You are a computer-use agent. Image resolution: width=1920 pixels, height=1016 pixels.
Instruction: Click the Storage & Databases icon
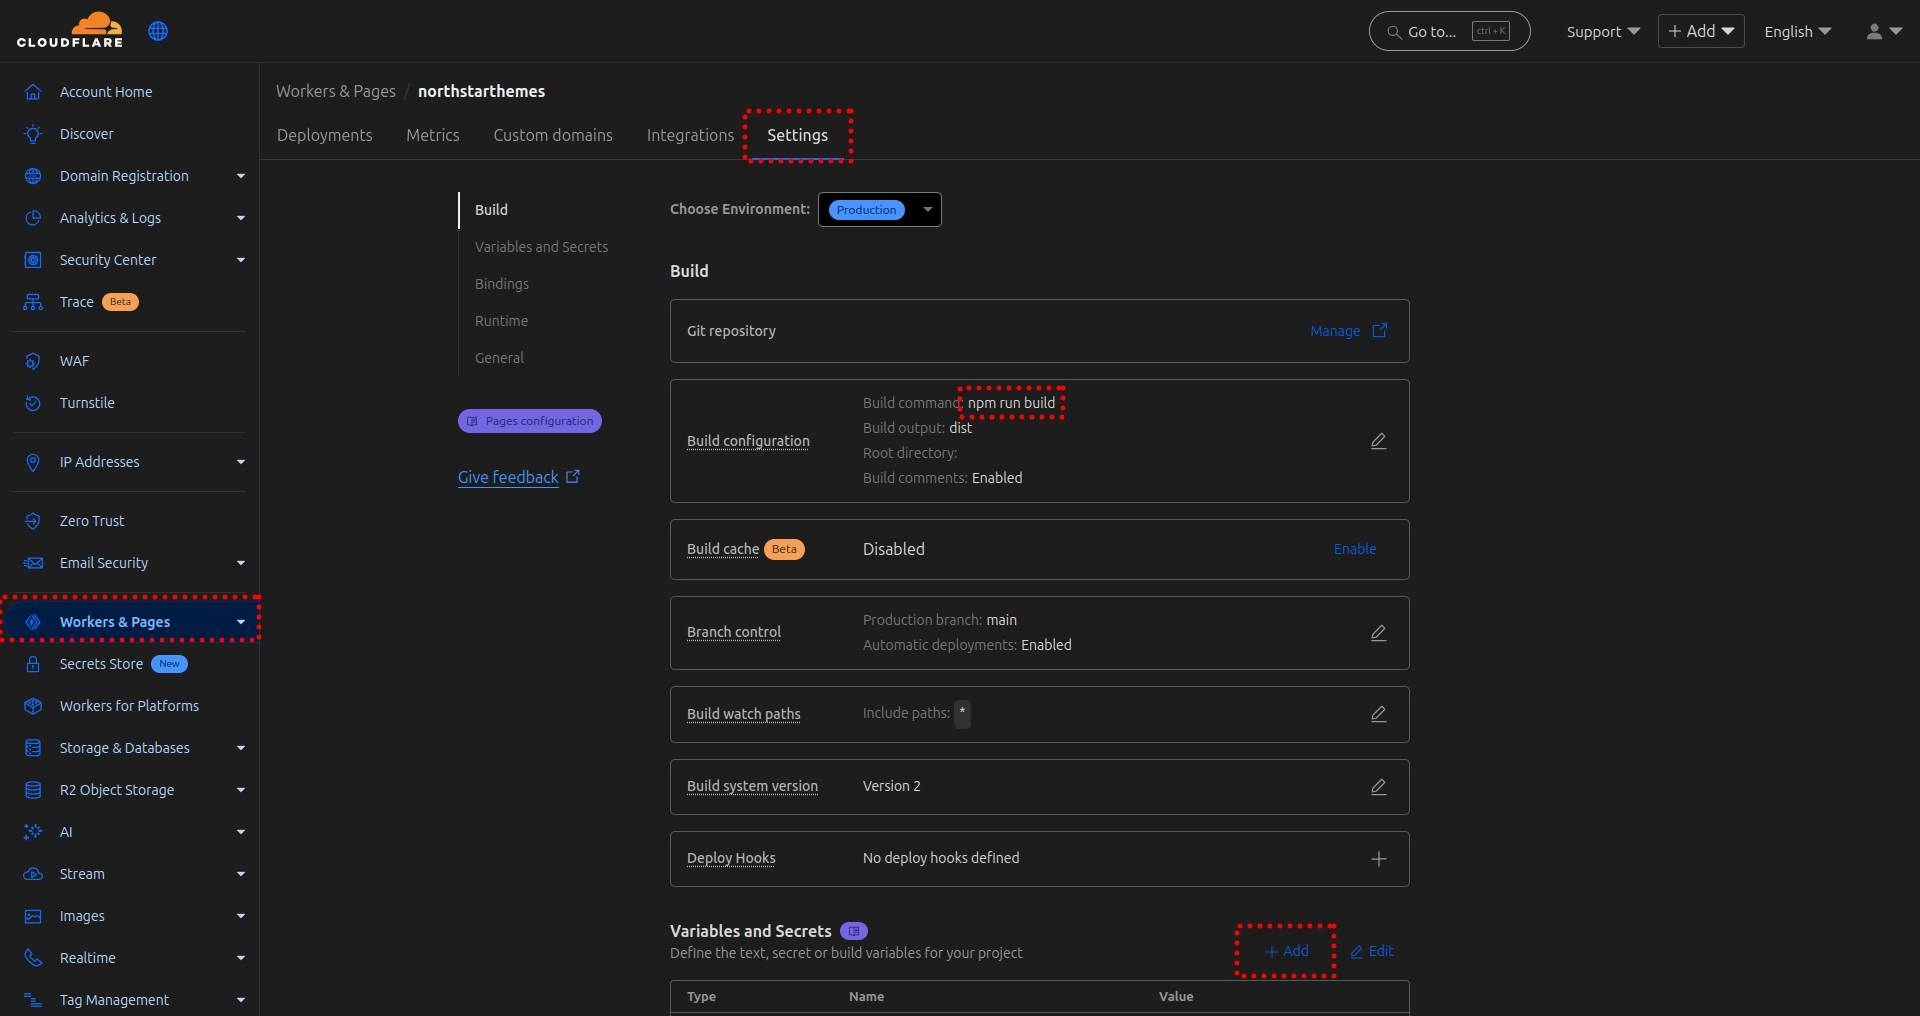pyautogui.click(x=33, y=748)
